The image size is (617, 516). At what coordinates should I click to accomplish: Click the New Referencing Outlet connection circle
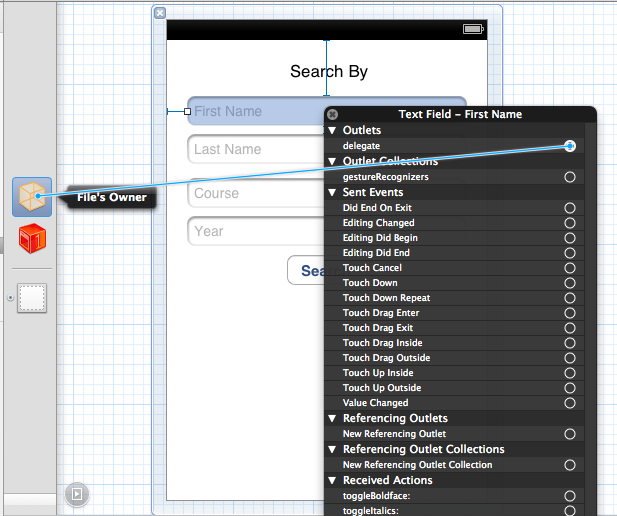pyautogui.click(x=570, y=434)
